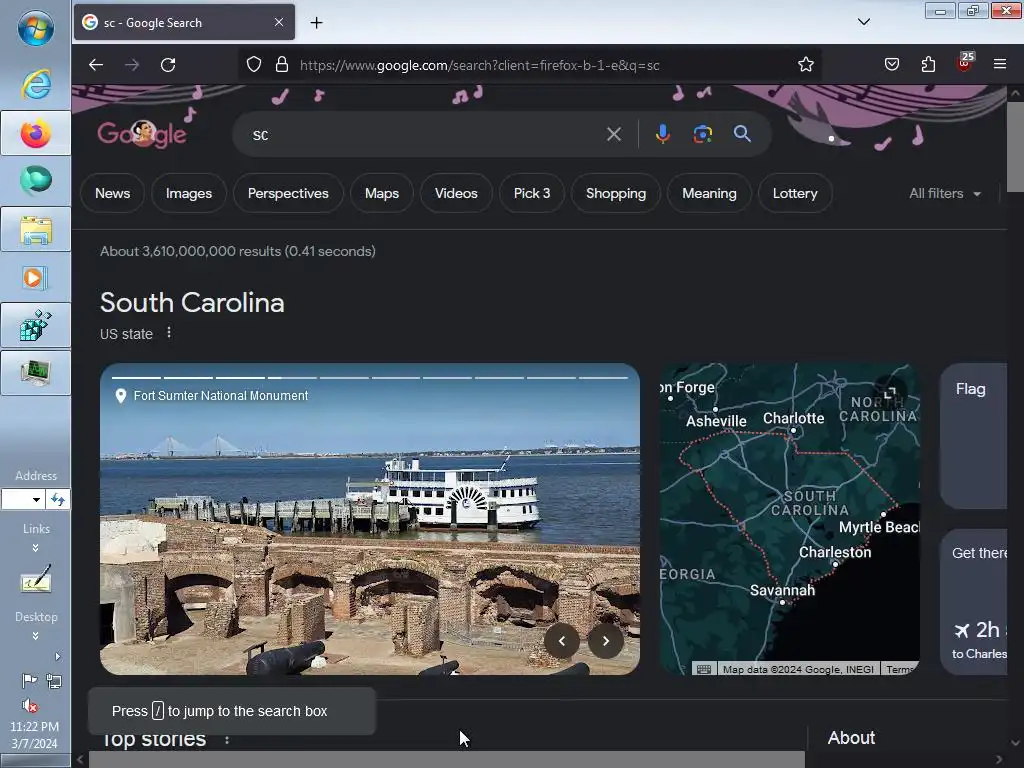Open the Firefox extensions puzzle icon
The image size is (1024, 768).
click(928, 65)
